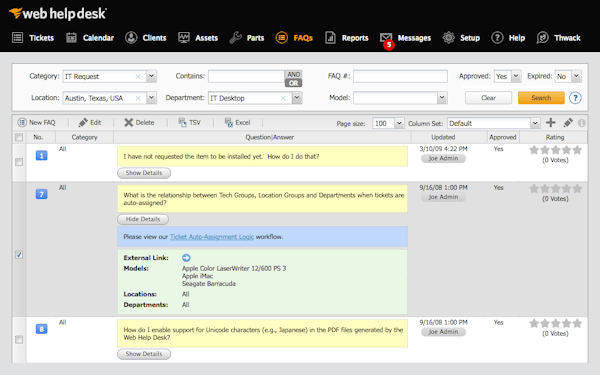Screen dimensions: 600x375
Task: Click the Parts wrench icon
Action: pos(235,38)
